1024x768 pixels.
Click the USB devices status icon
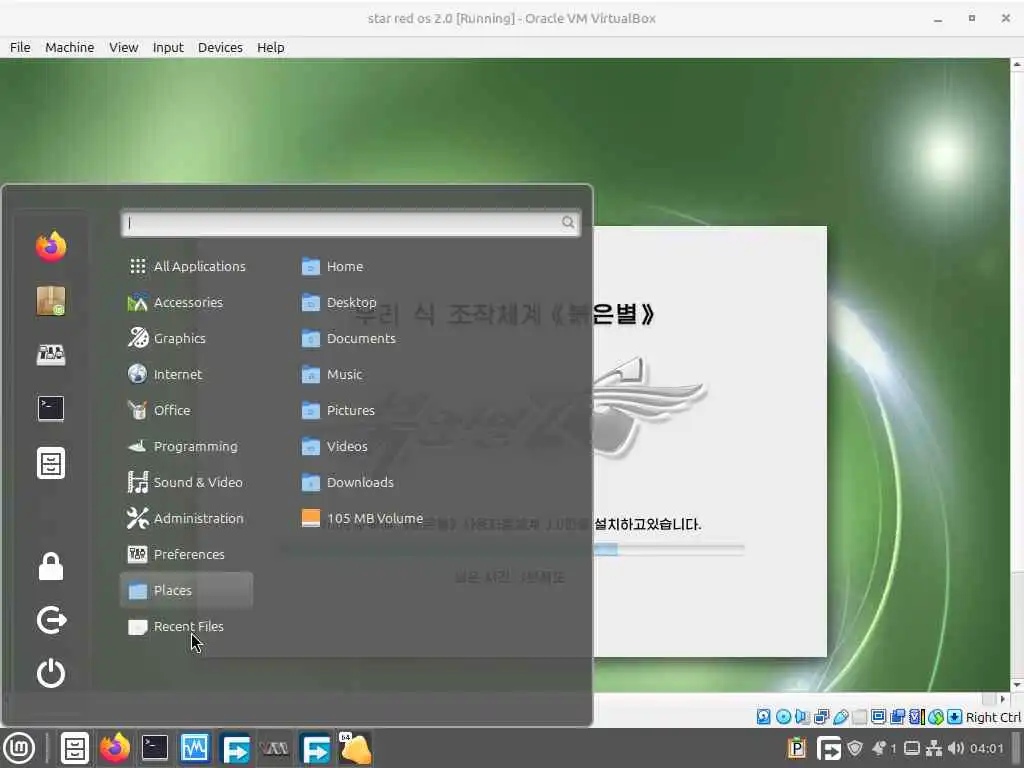point(840,717)
